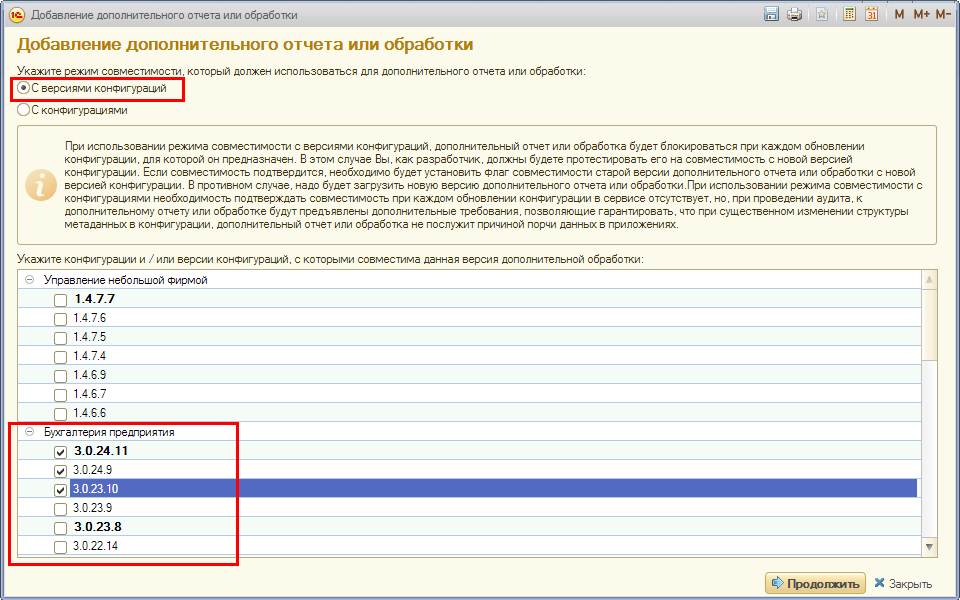Click the 'Продолжить' button

tap(816, 583)
